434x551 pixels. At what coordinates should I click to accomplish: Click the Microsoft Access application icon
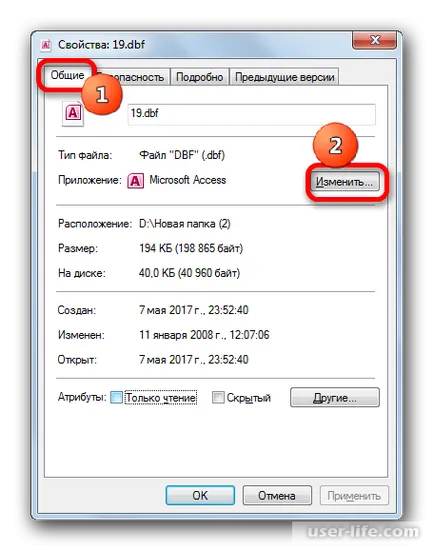point(136,181)
